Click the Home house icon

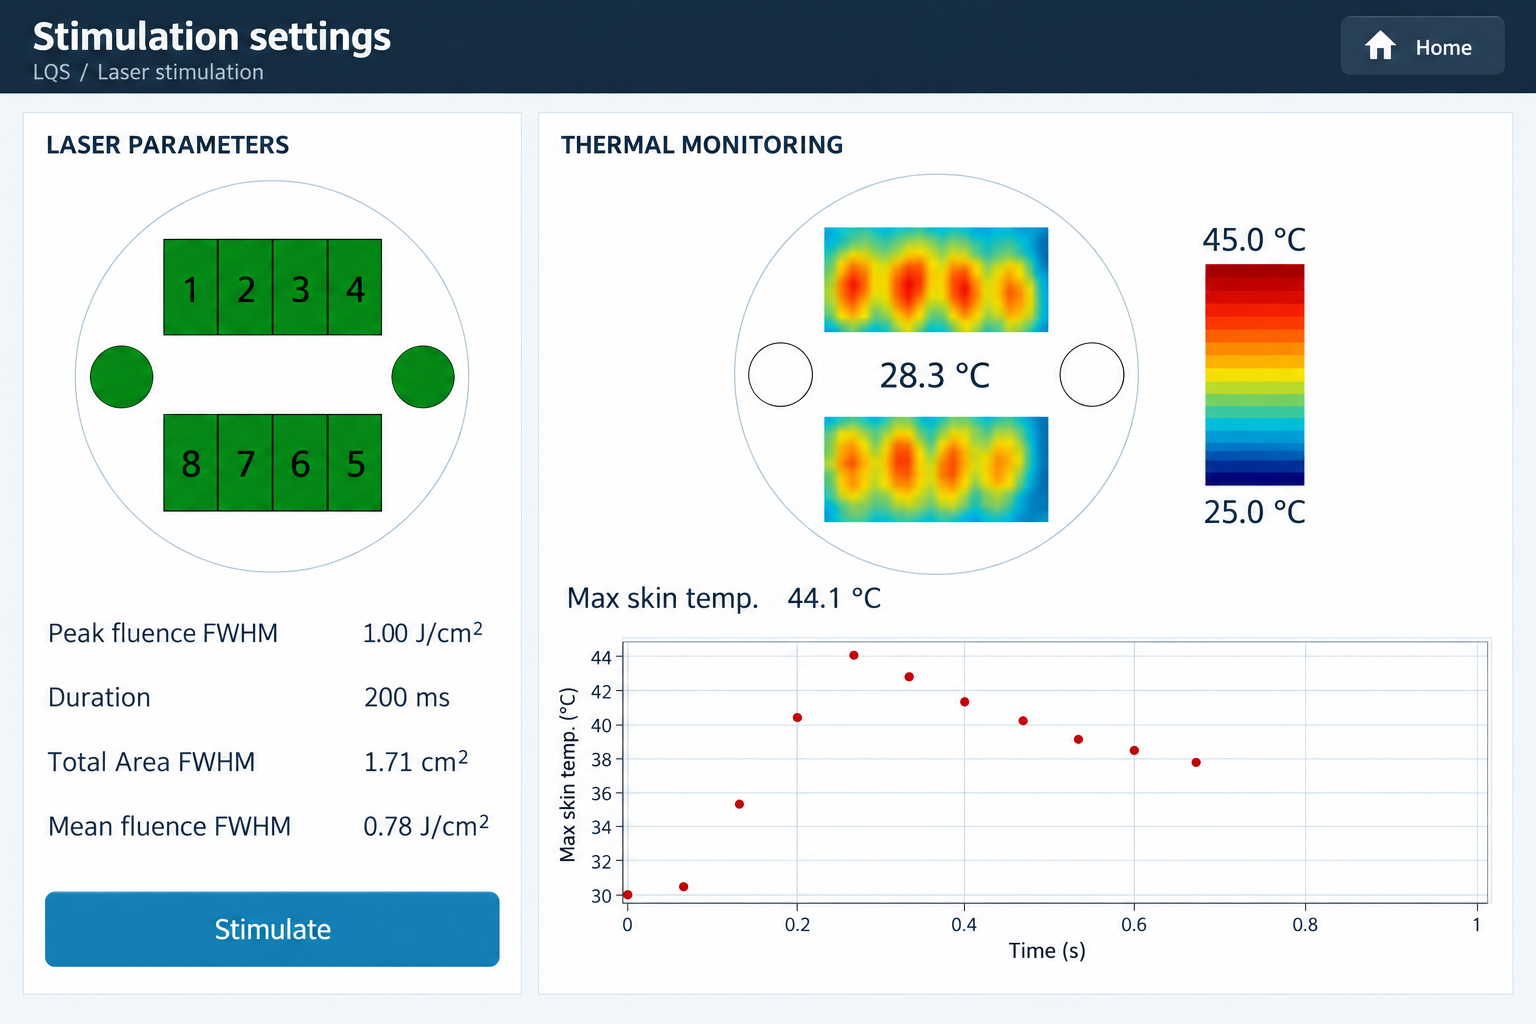coord(1380,46)
